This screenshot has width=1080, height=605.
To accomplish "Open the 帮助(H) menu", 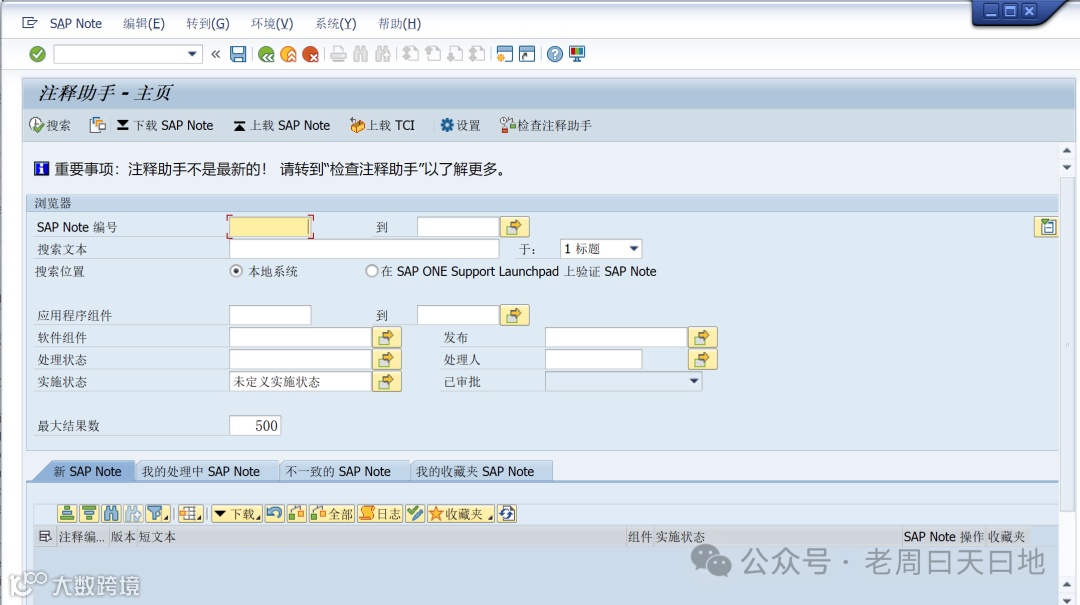I will (399, 23).
